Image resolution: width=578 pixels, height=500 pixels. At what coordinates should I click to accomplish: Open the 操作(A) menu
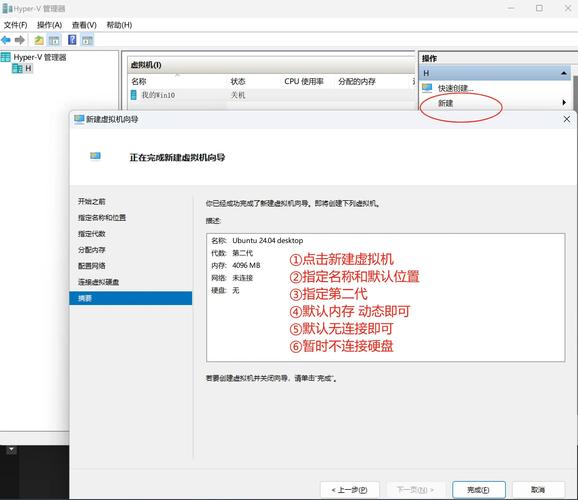[49, 25]
